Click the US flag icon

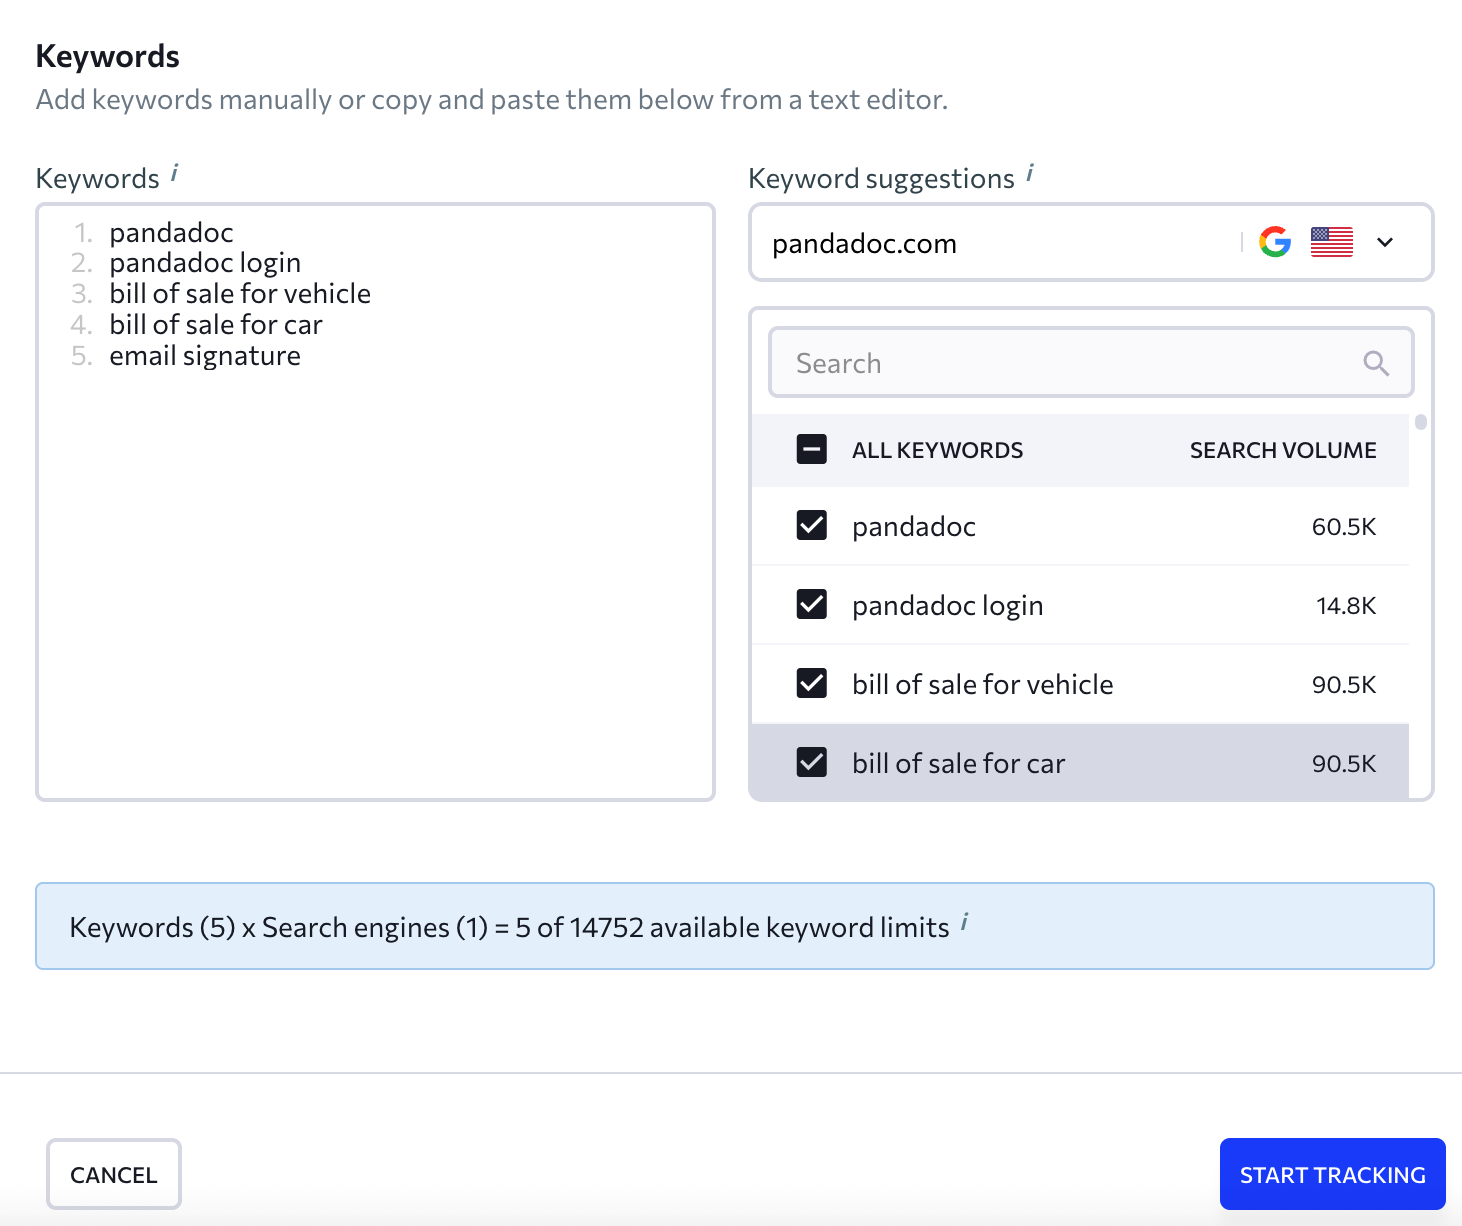point(1332,242)
